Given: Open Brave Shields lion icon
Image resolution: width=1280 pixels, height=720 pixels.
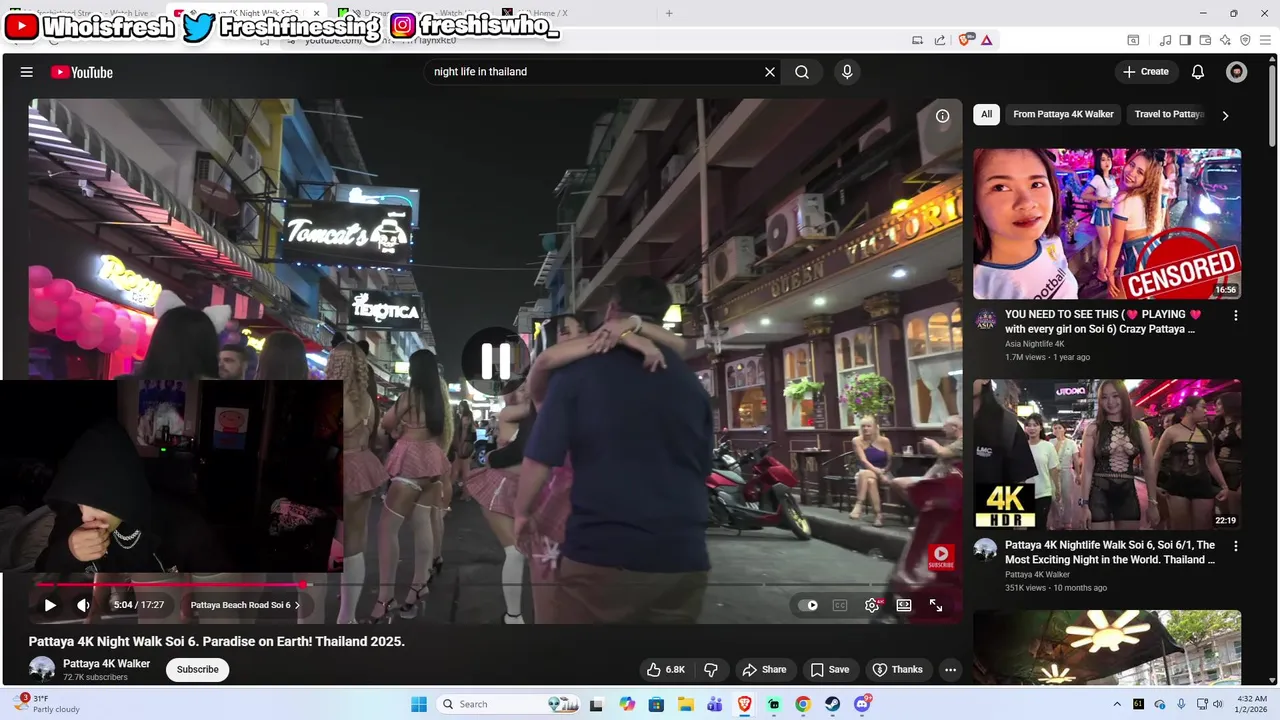Looking at the screenshot, I should (x=965, y=40).
